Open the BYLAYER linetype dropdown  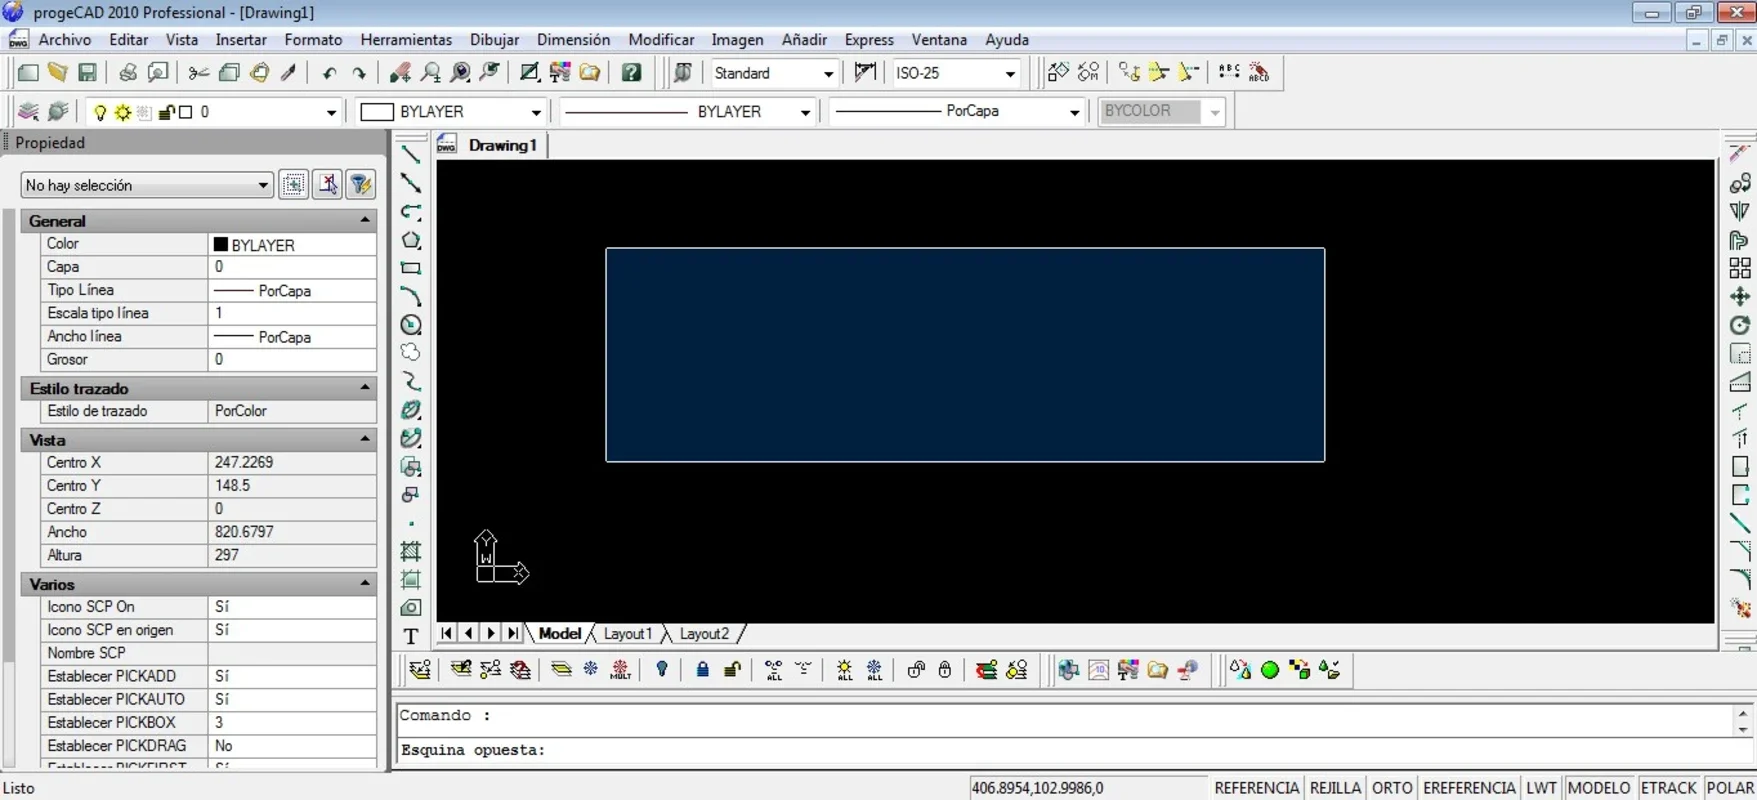(x=804, y=112)
